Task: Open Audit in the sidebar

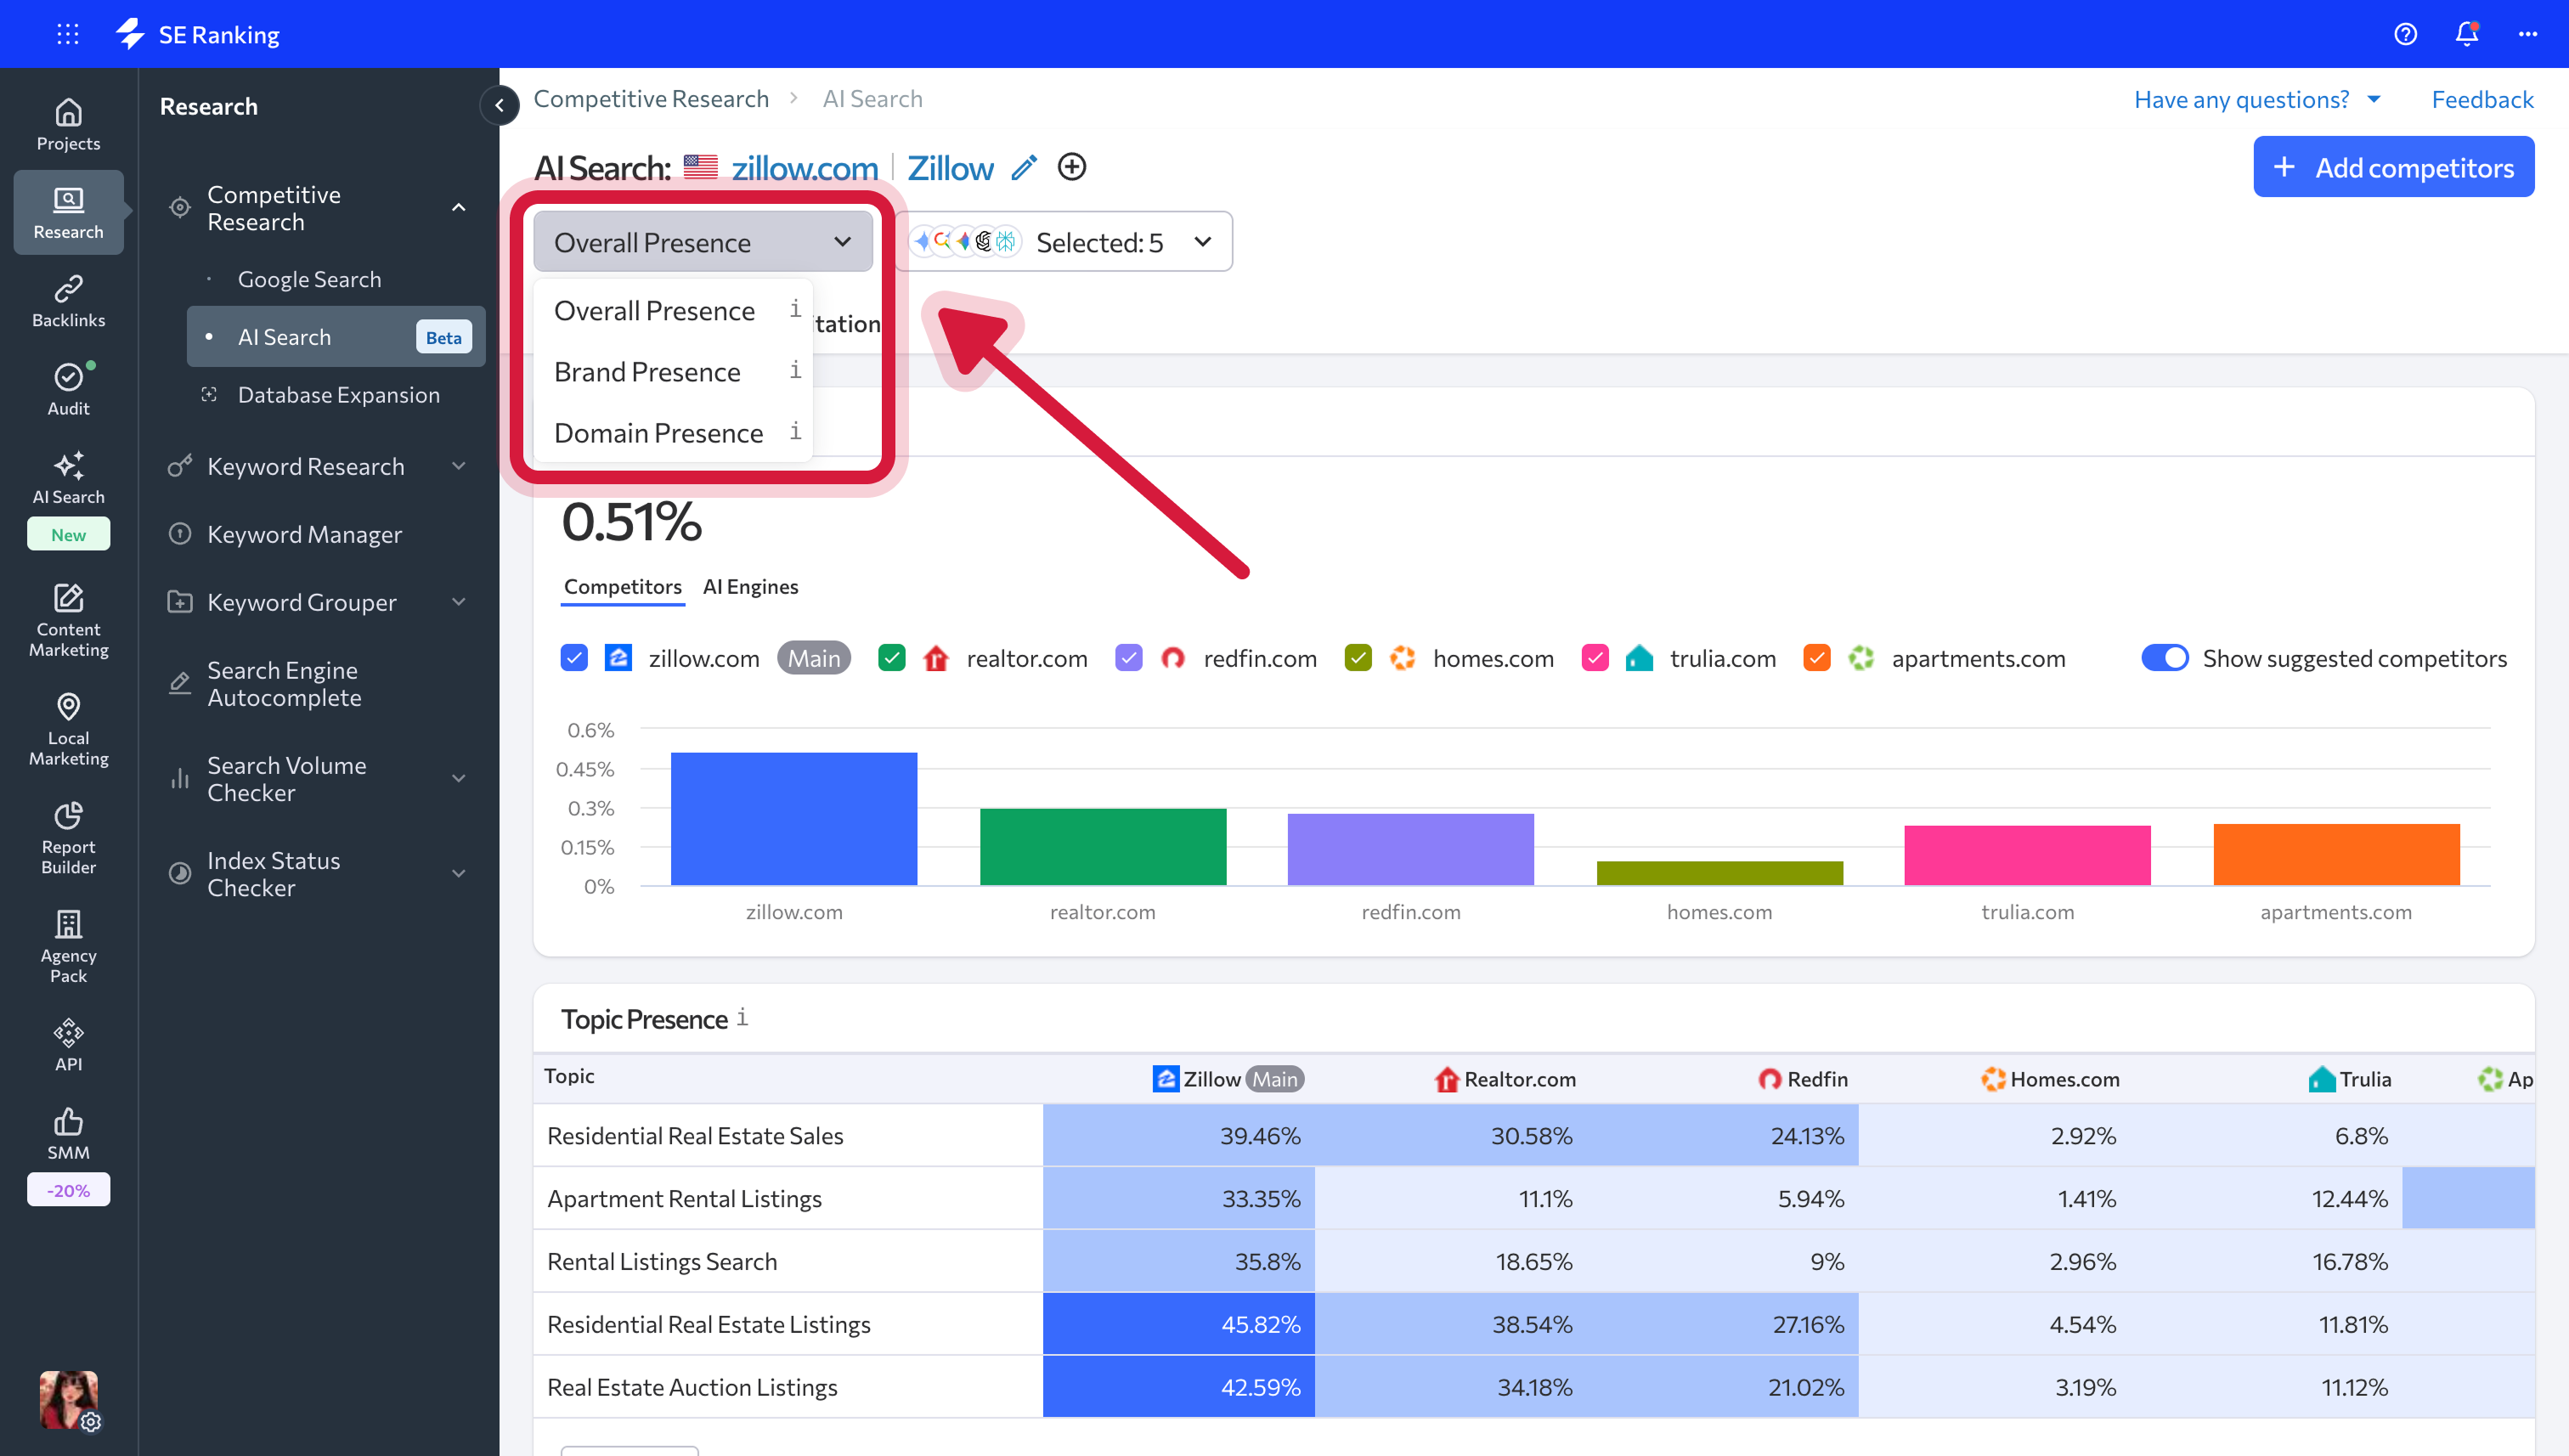Action: coord(68,388)
